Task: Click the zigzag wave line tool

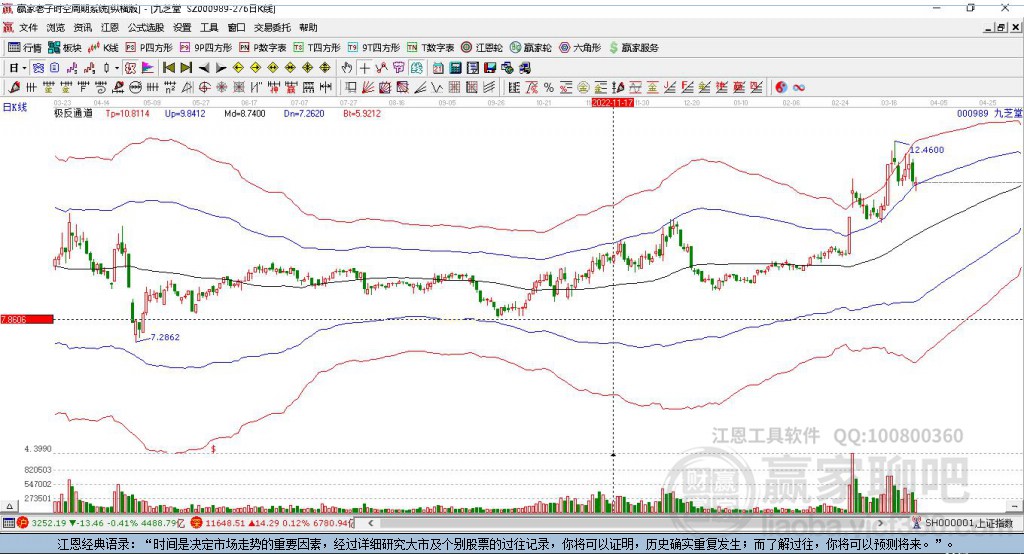Action: pos(436,88)
